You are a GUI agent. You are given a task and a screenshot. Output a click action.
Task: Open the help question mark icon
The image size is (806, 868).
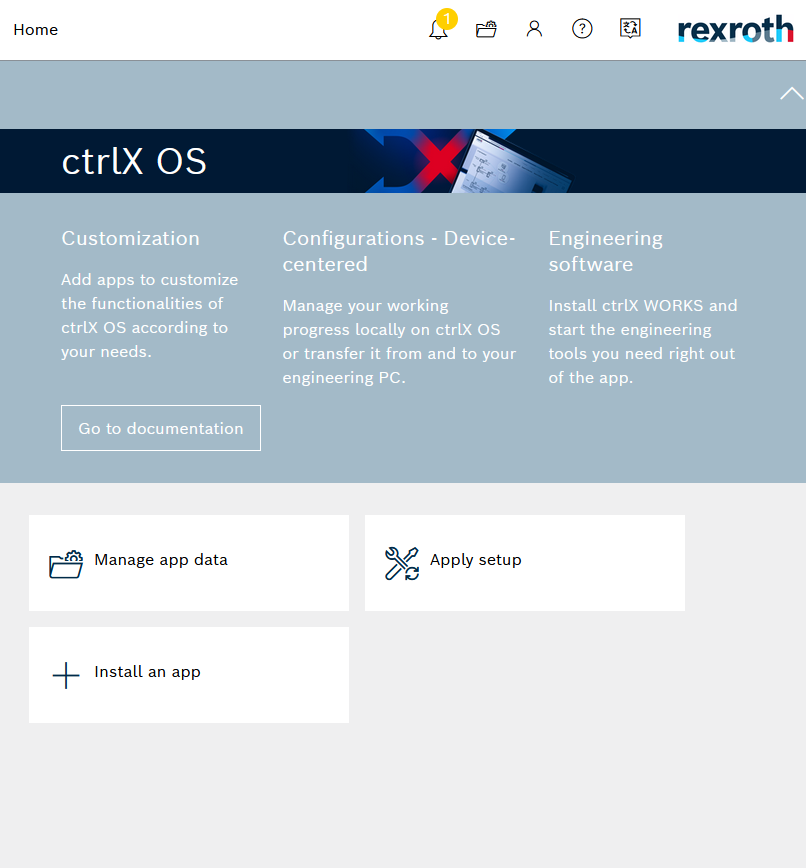click(x=582, y=29)
